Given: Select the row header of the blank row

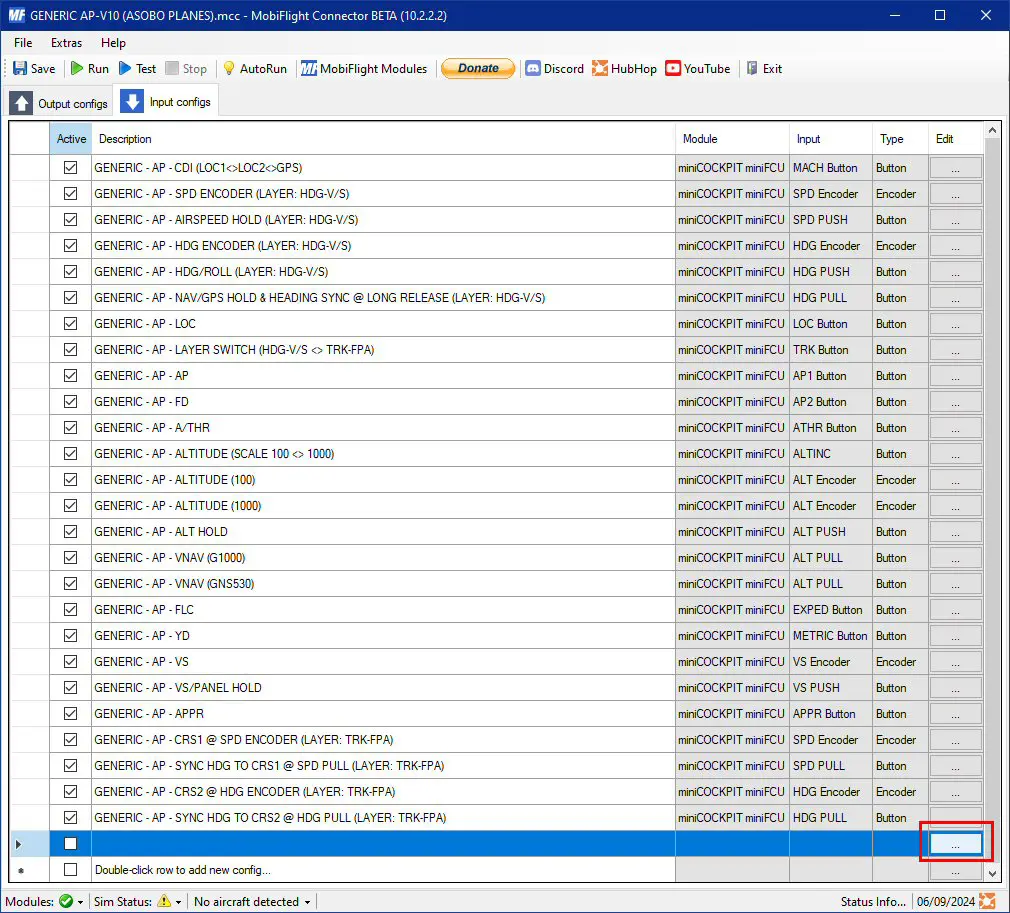Looking at the screenshot, I should [x=30, y=843].
